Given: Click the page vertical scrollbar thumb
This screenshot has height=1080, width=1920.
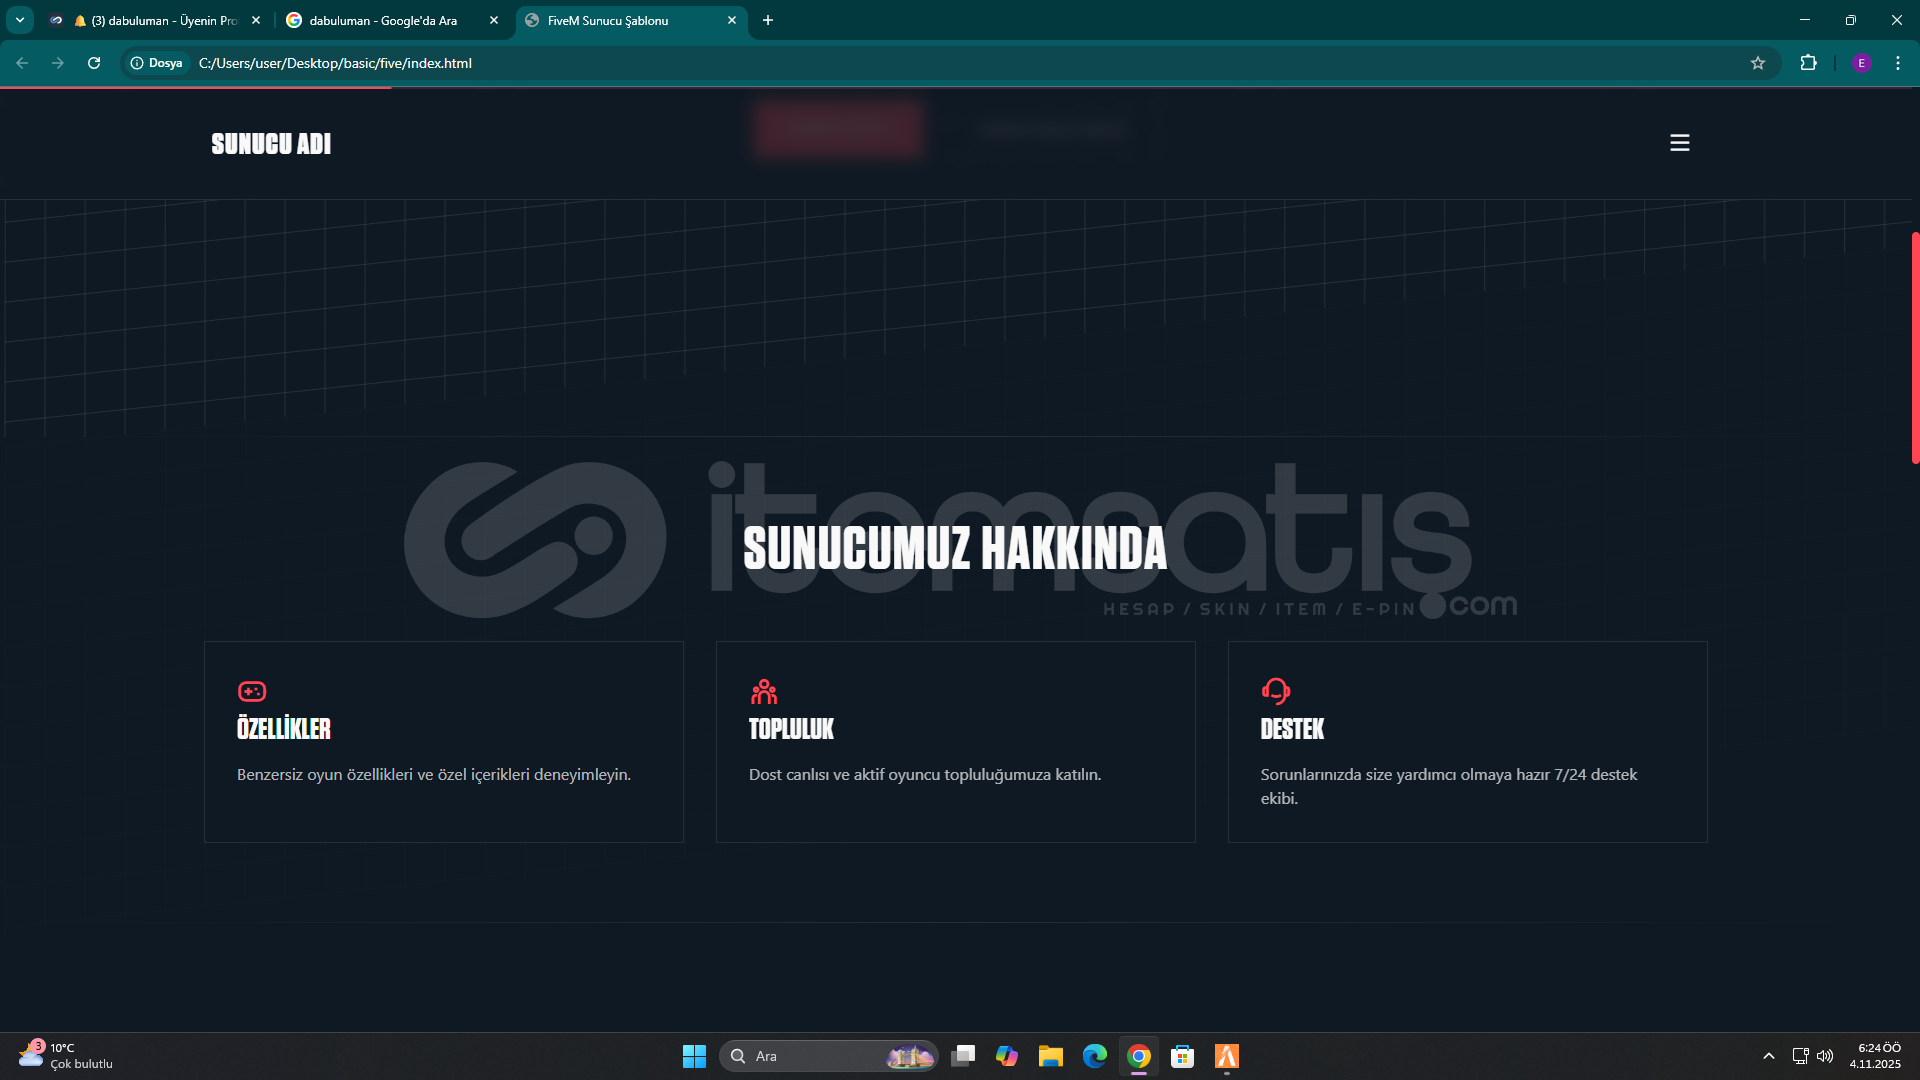Looking at the screenshot, I should coord(1914,347).
